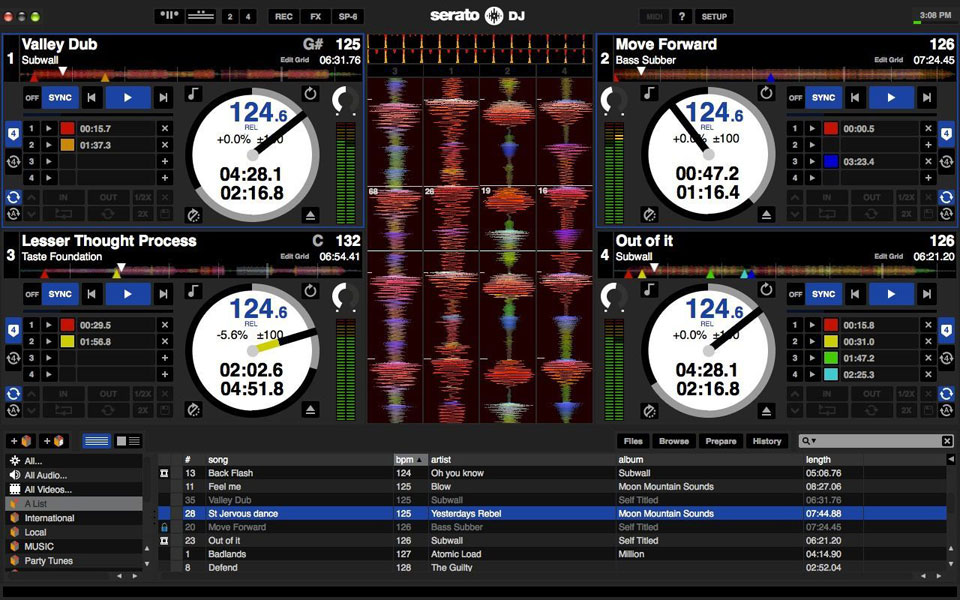Trigger the 01:37.3 cue on Valley Dub deck
960x600 pixels.
48,145
